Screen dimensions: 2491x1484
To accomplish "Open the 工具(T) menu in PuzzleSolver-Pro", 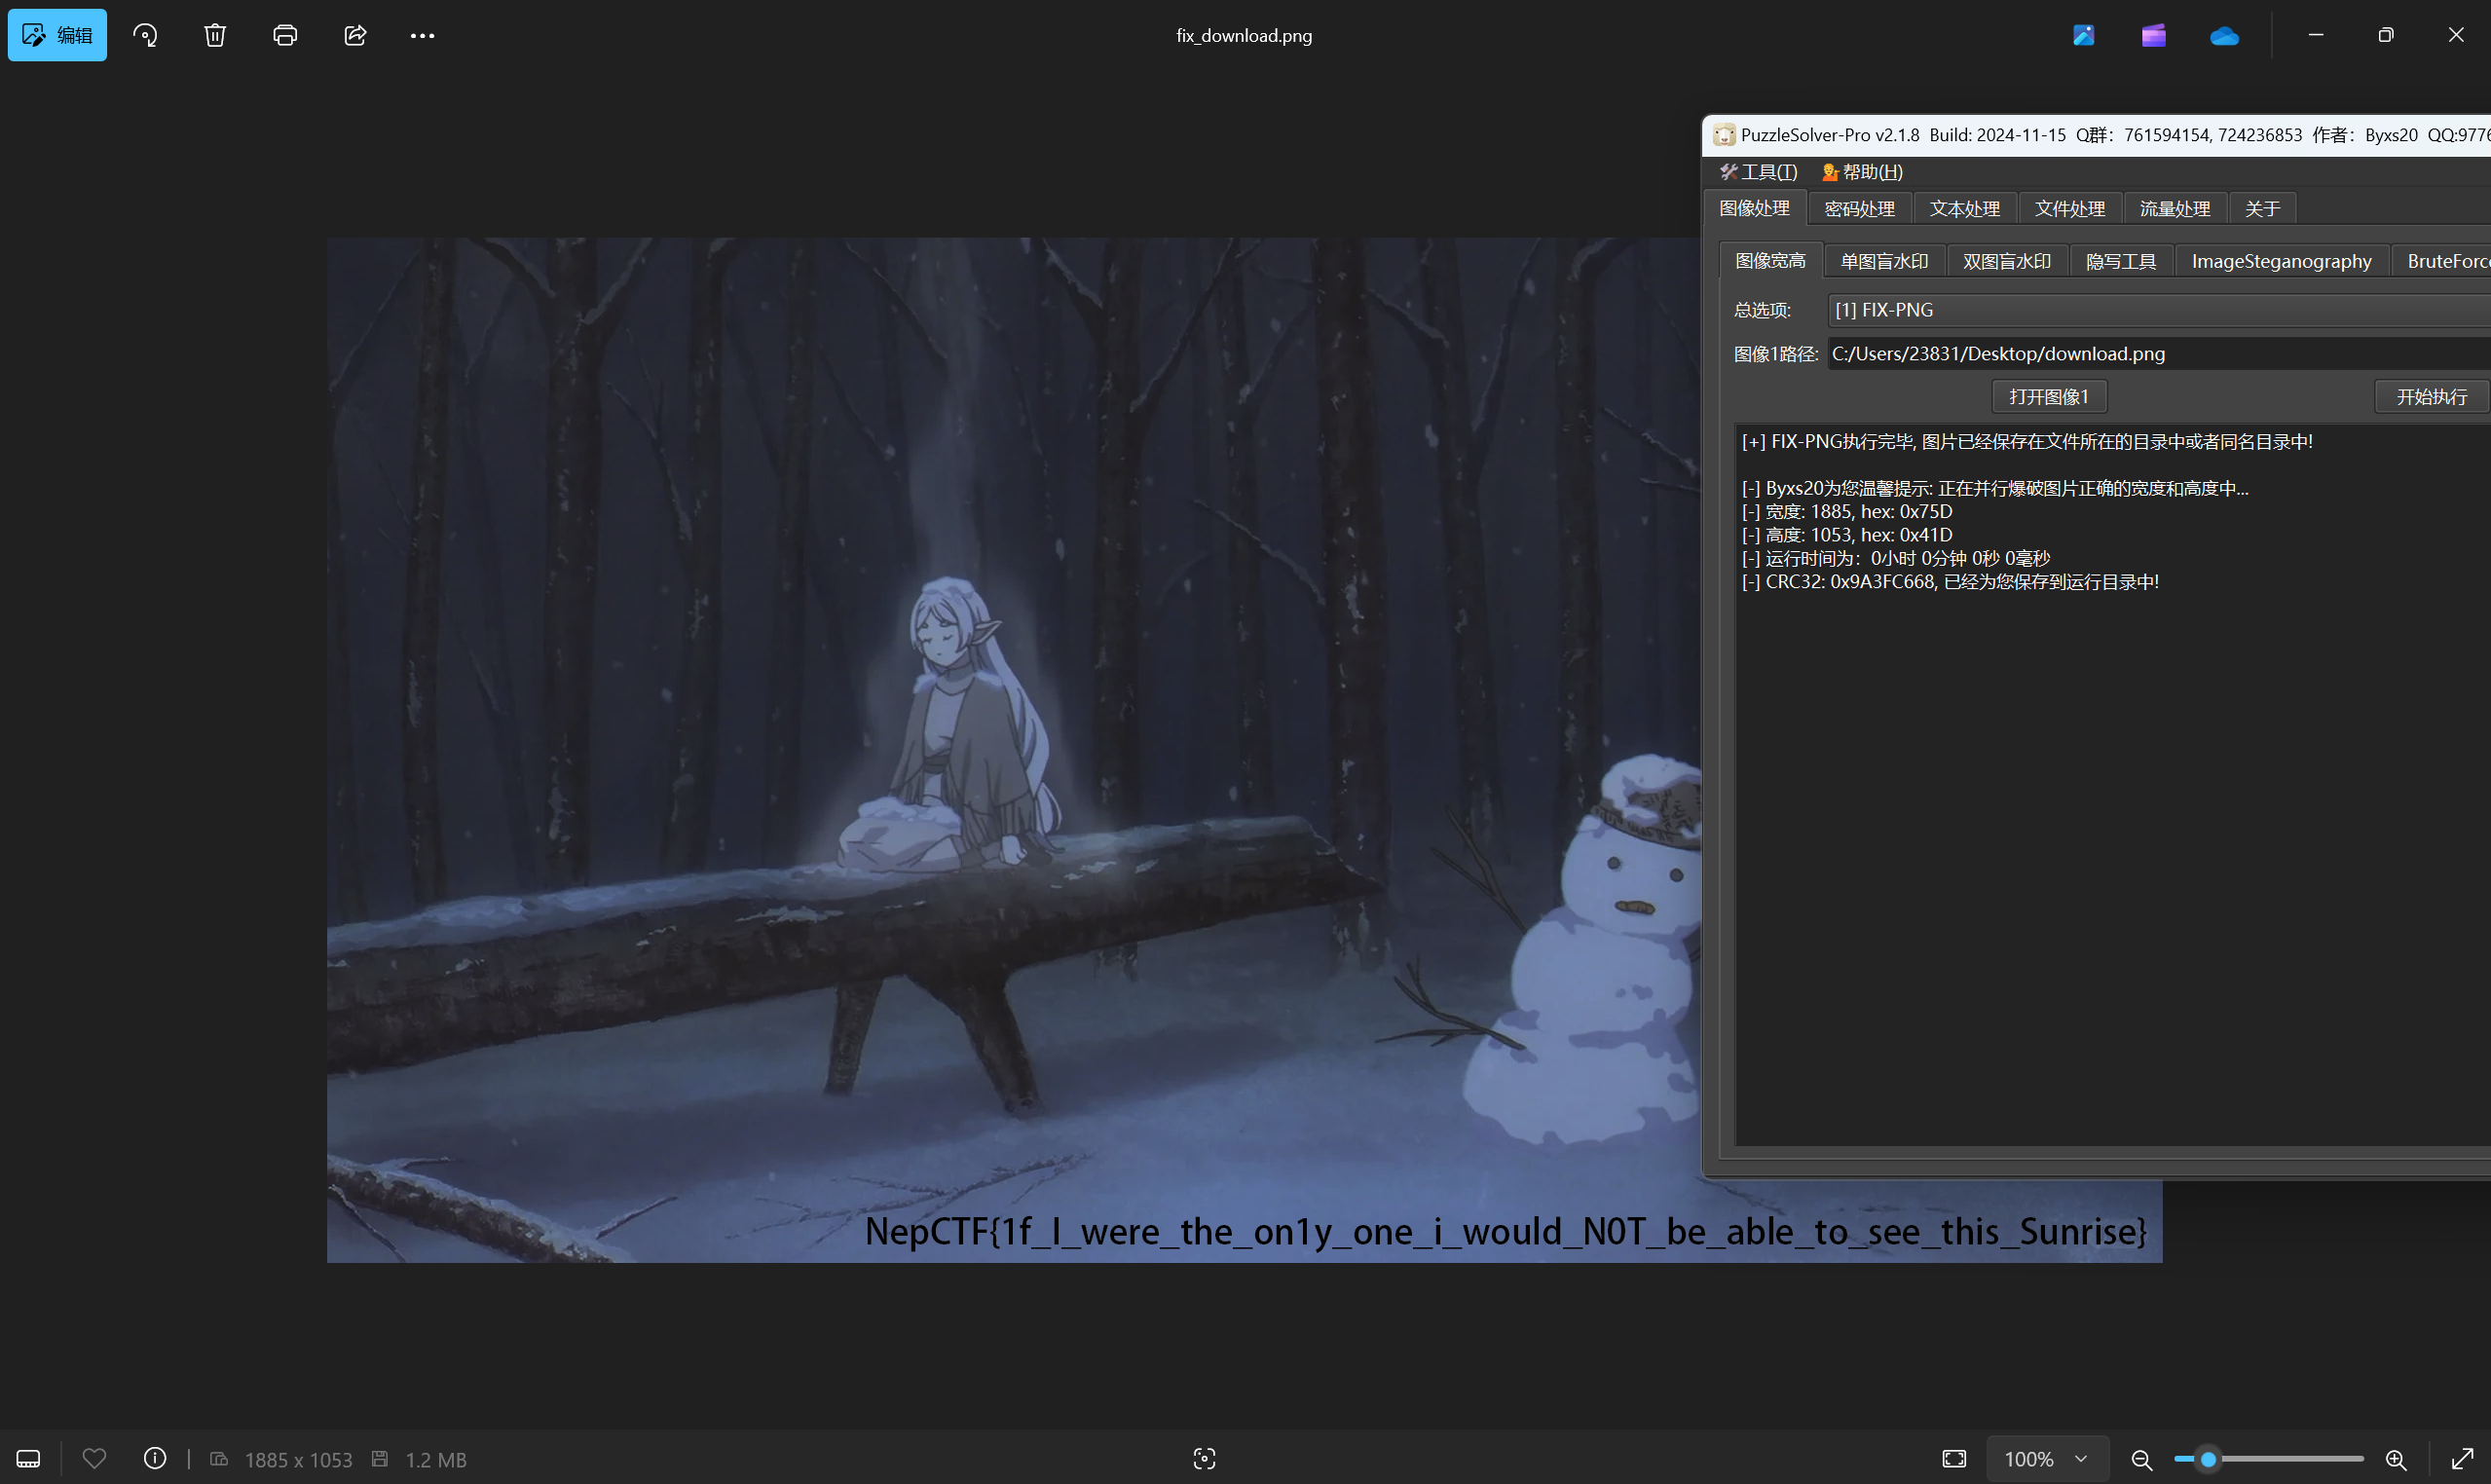I will coord(1759,172).
